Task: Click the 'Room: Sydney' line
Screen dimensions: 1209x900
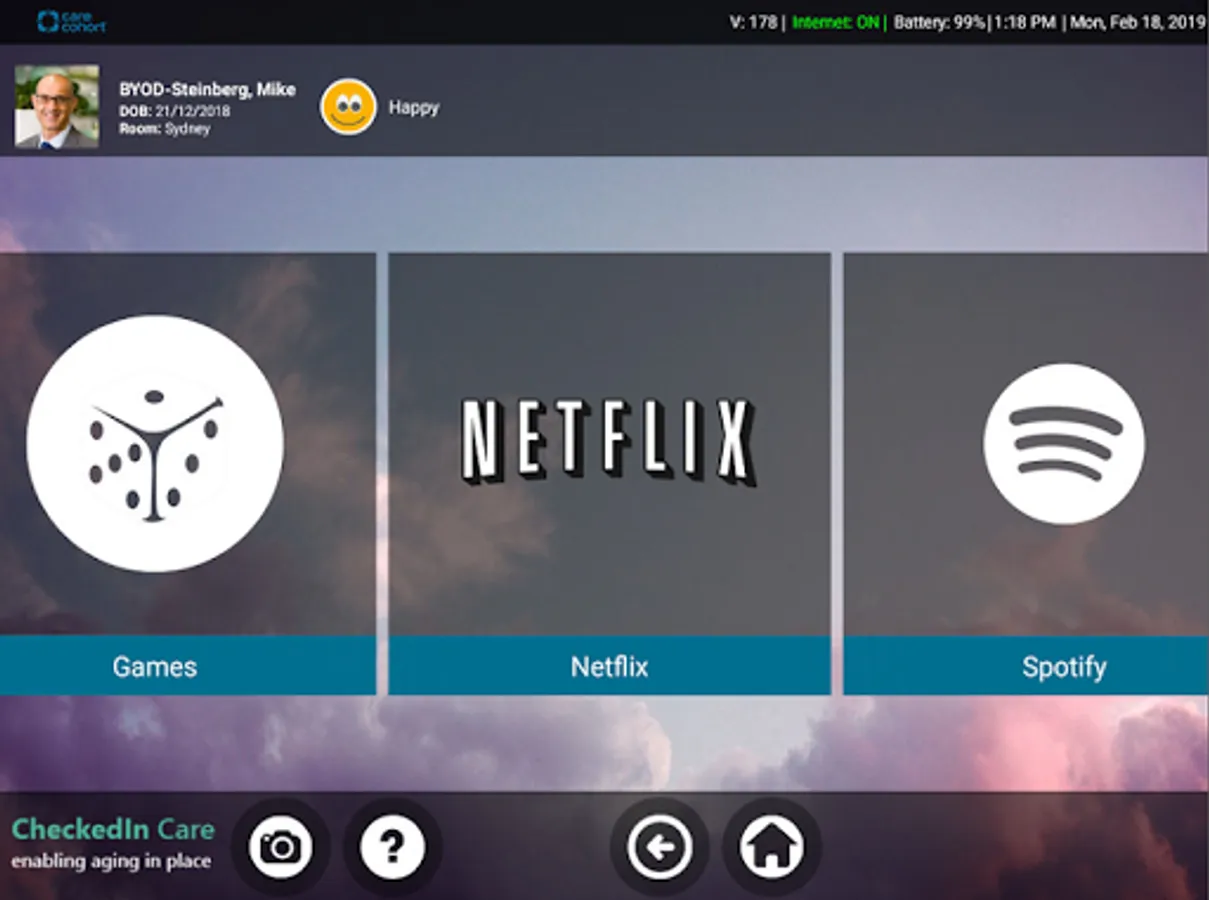Action: tap(164, 129)
